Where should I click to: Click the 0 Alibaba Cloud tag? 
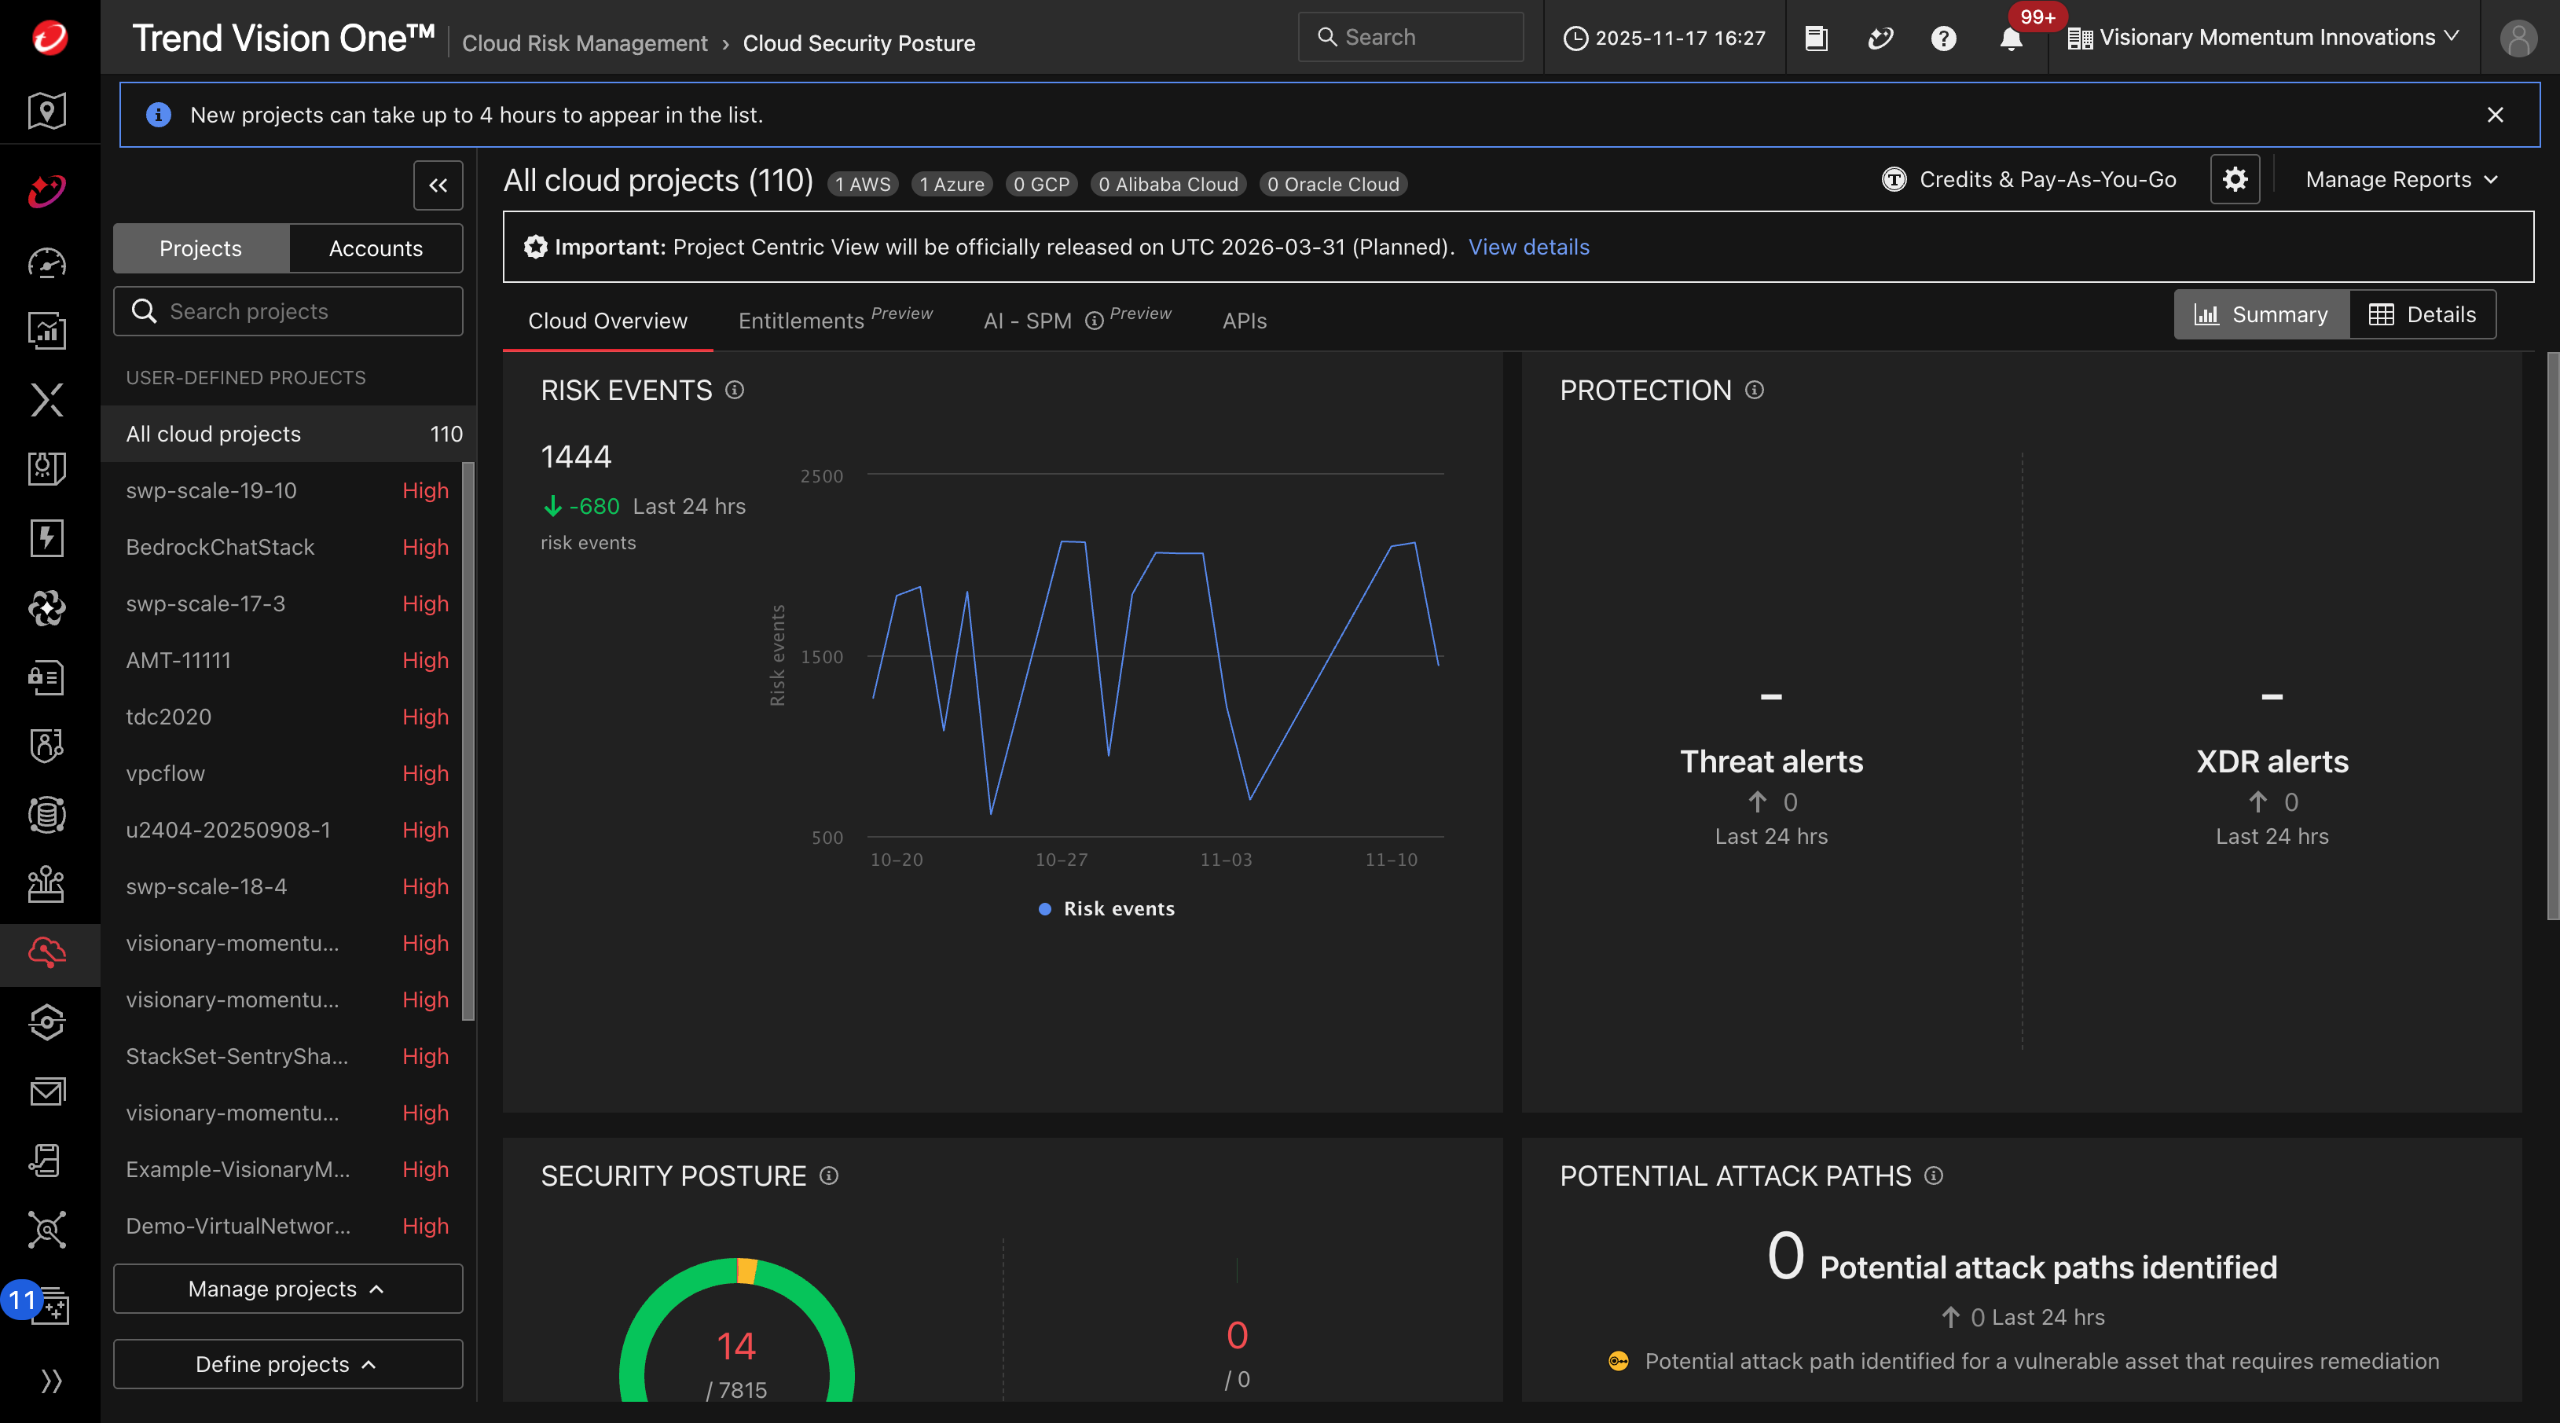[1168, 184]
